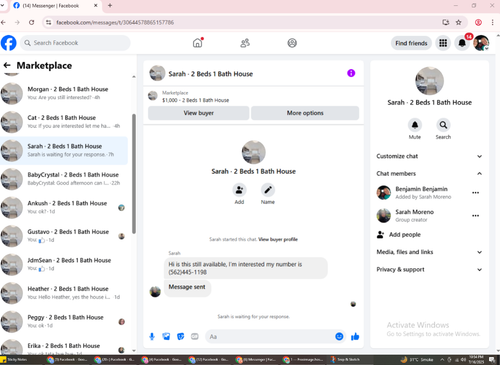Open the Friends icon in top navigation

pyautogui.click(x=245, y=43)
